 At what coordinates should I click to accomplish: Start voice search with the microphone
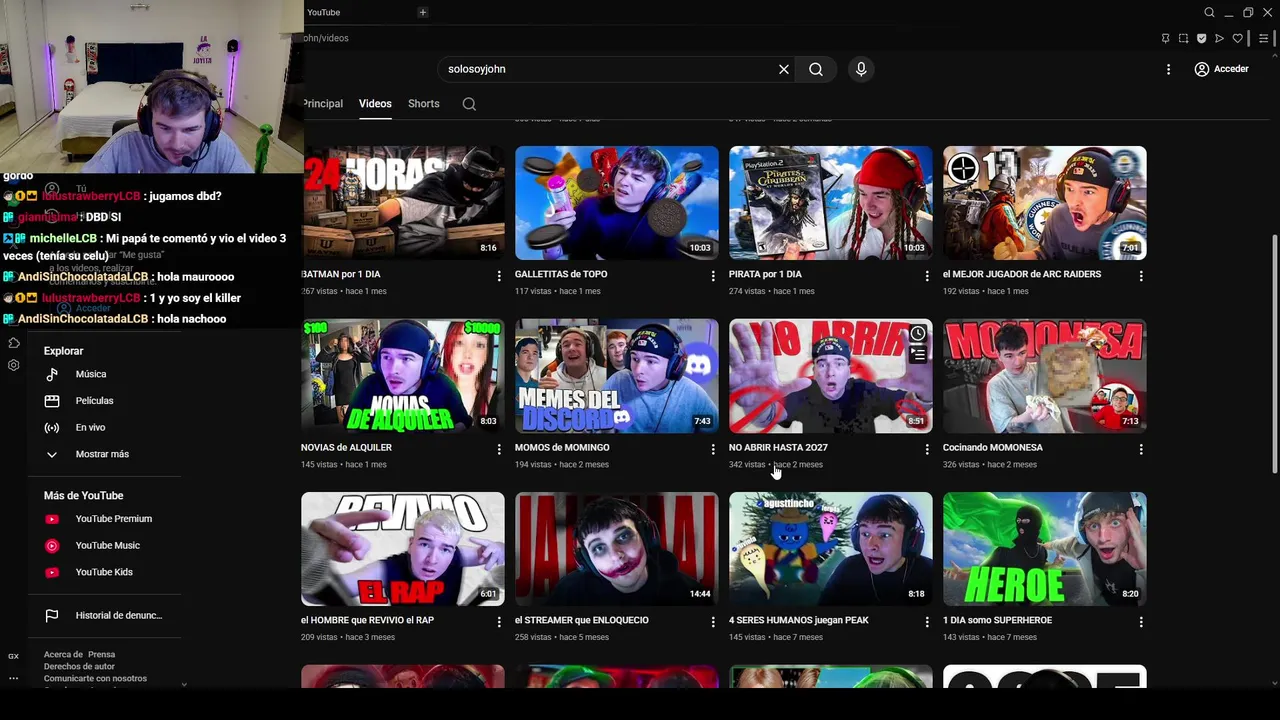[861, 69]
